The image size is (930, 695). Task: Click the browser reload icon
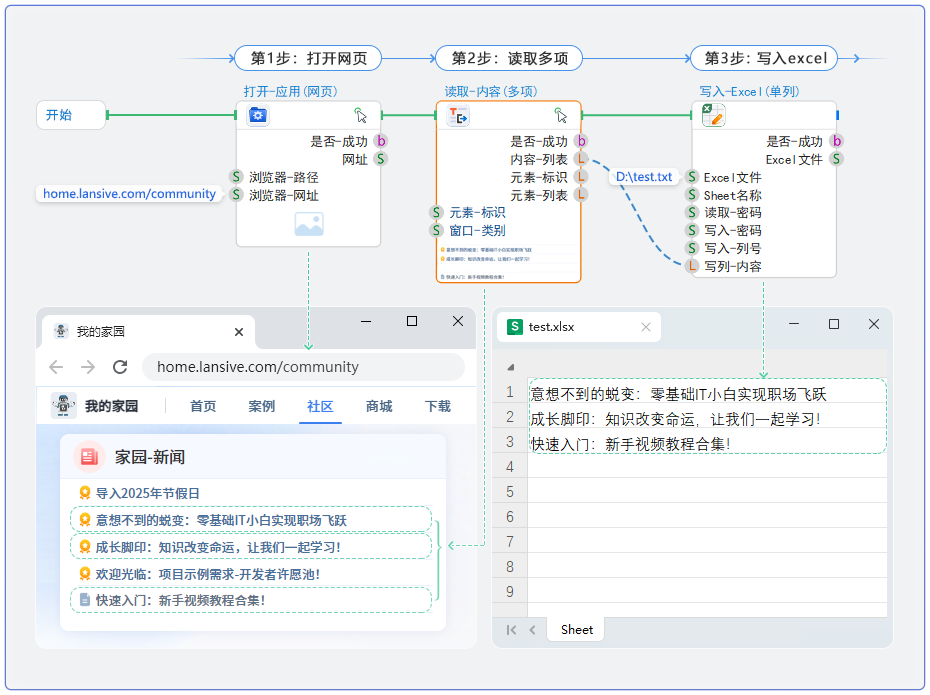[120, 367]
